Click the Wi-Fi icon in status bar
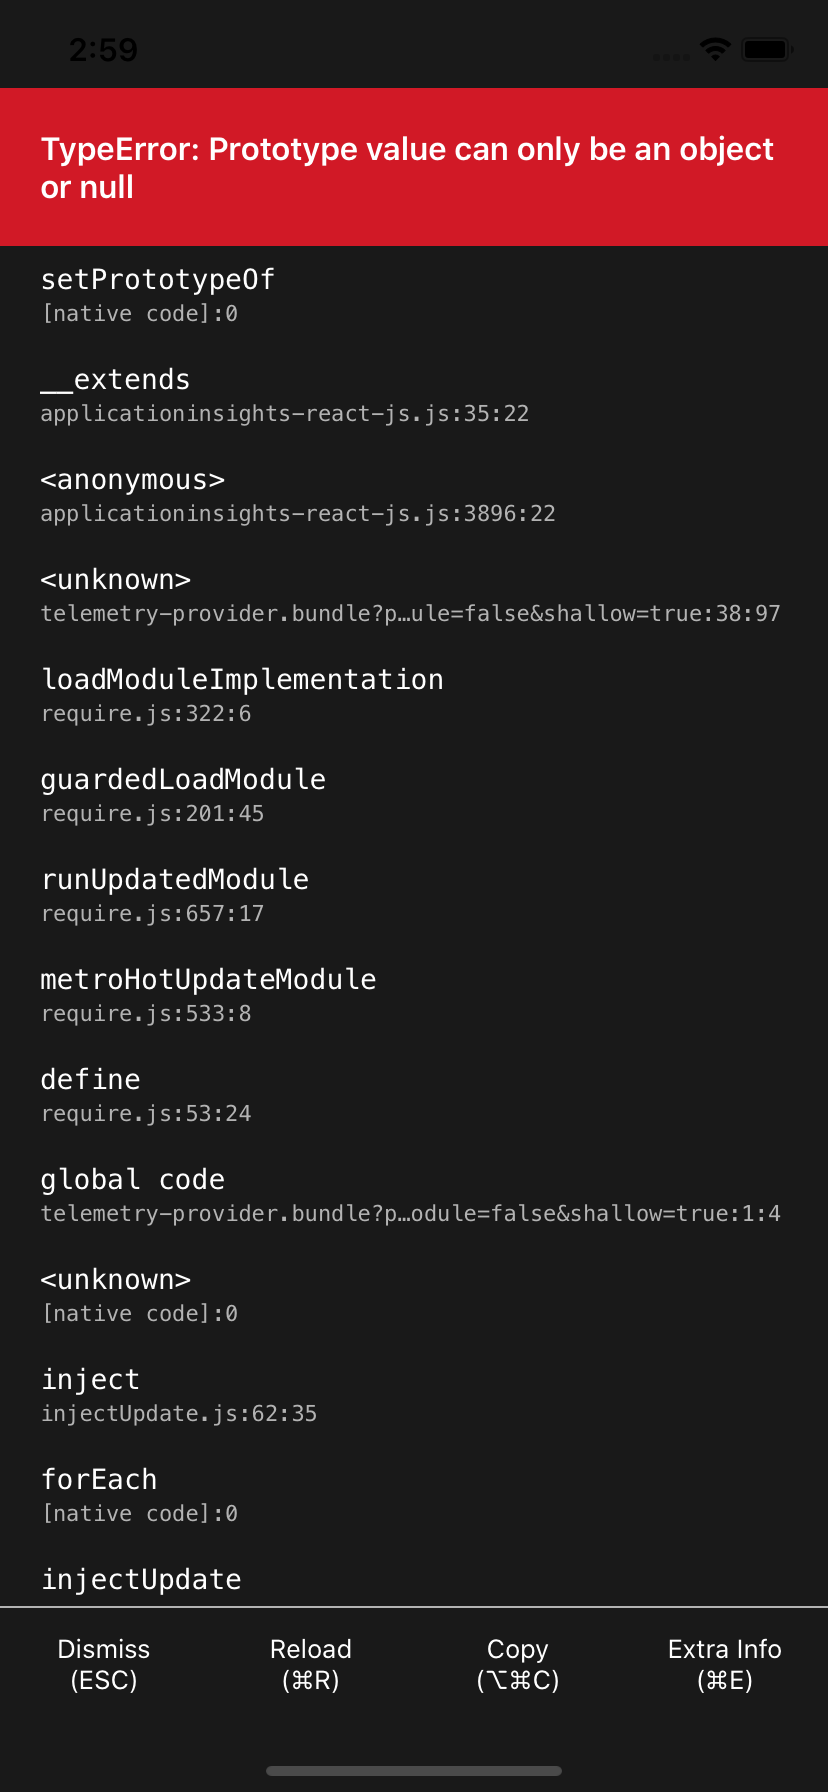The image size is (828, 1792). point(714,48)
